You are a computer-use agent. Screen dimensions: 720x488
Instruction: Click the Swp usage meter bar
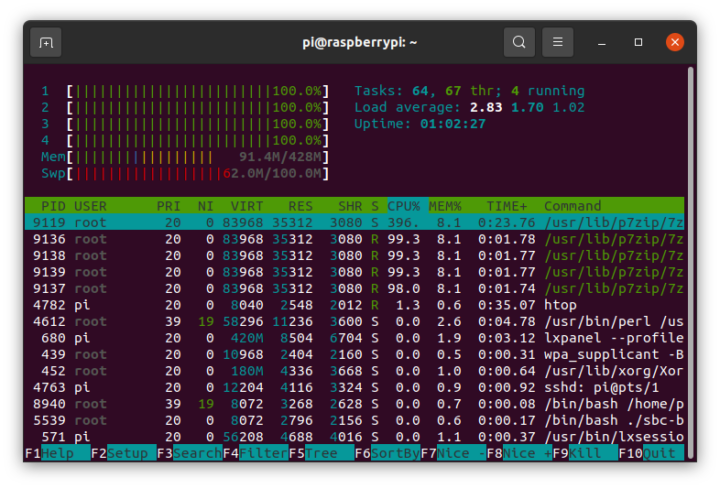198,174
